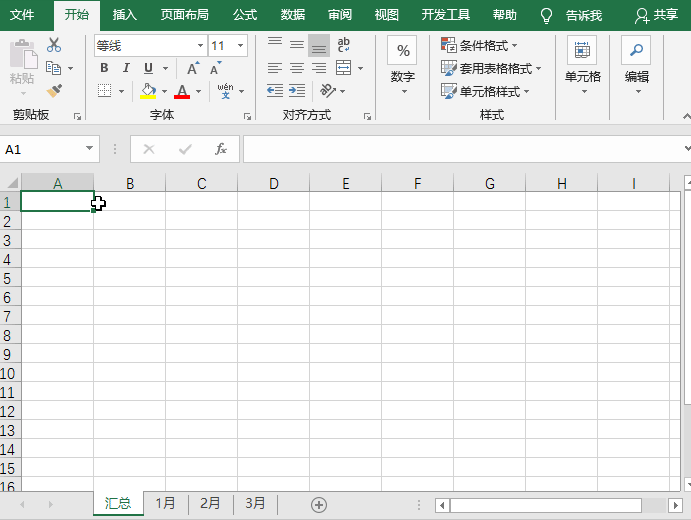Open the Help (帮助) tab

[505, 15]
